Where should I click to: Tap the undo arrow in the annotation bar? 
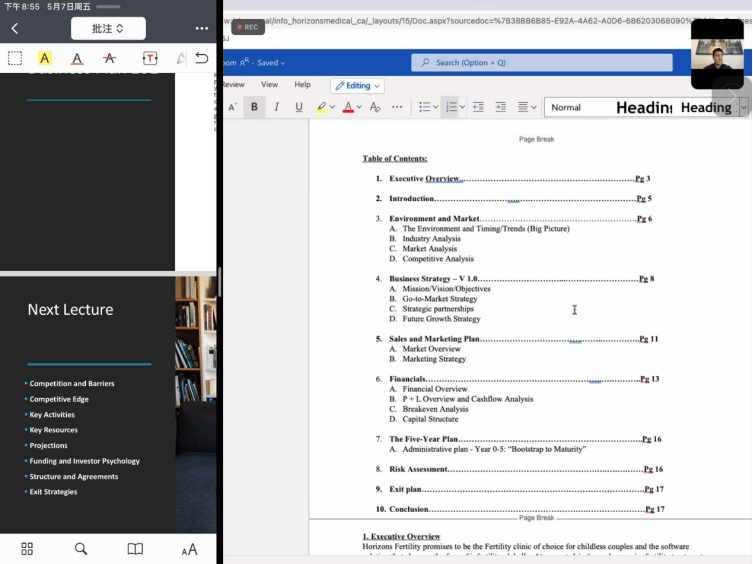coord(202,58)
